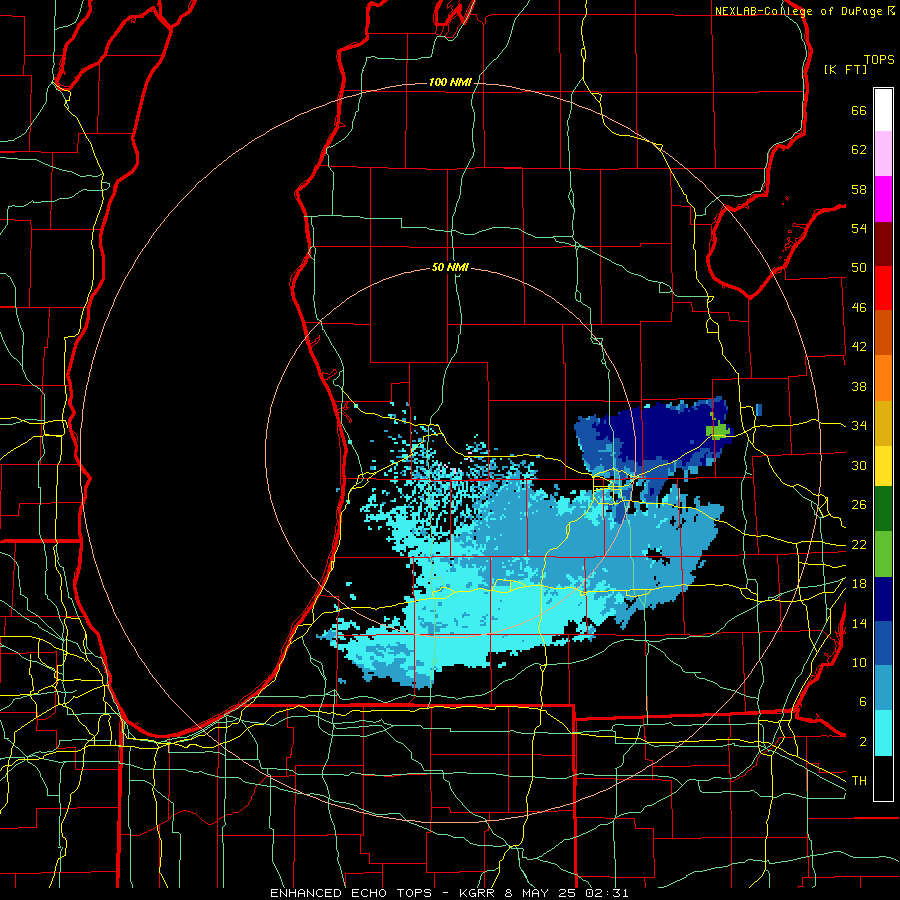900x900 pixels.
Task: Pick the cyan 10 kft legend swatch
Action: coord(883,734)
